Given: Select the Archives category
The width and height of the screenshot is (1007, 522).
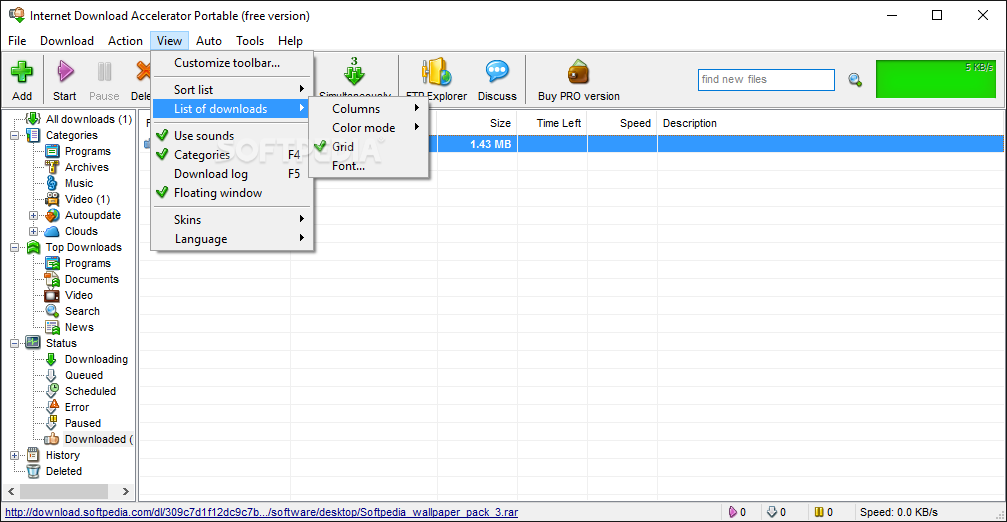Looking at the screenshot, I should click(87, 167).
